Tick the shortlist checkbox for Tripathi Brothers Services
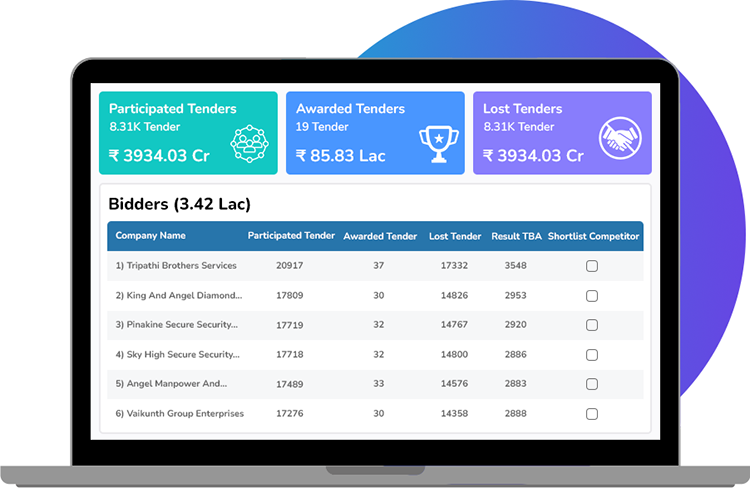 coord(592,266)
